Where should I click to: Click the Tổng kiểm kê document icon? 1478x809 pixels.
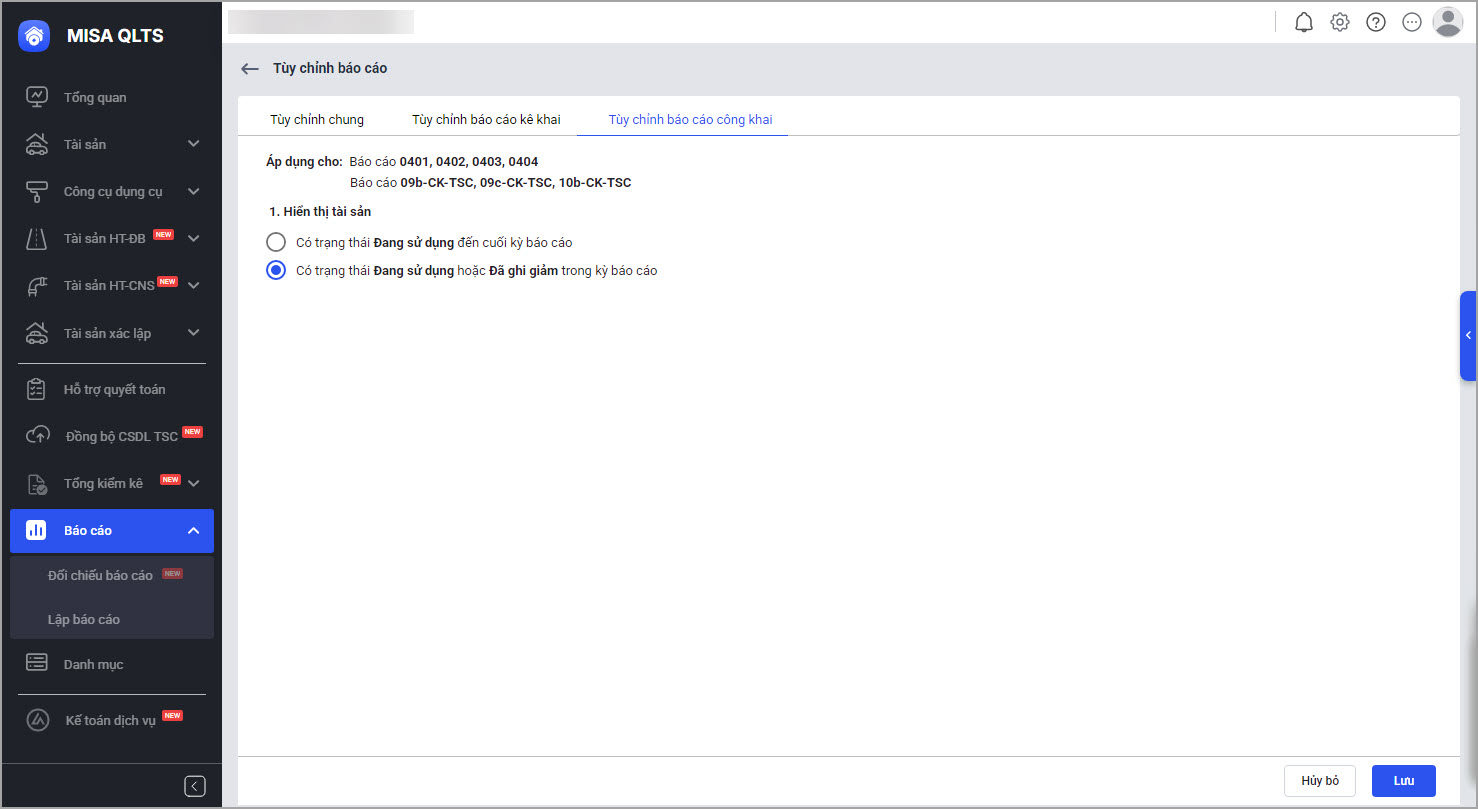pos(37,484)
